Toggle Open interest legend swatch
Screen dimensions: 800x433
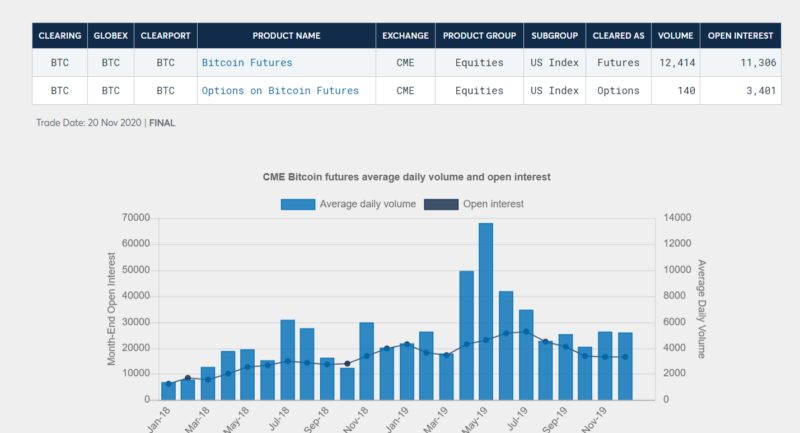pyautogui.click(x=441, y=205)
